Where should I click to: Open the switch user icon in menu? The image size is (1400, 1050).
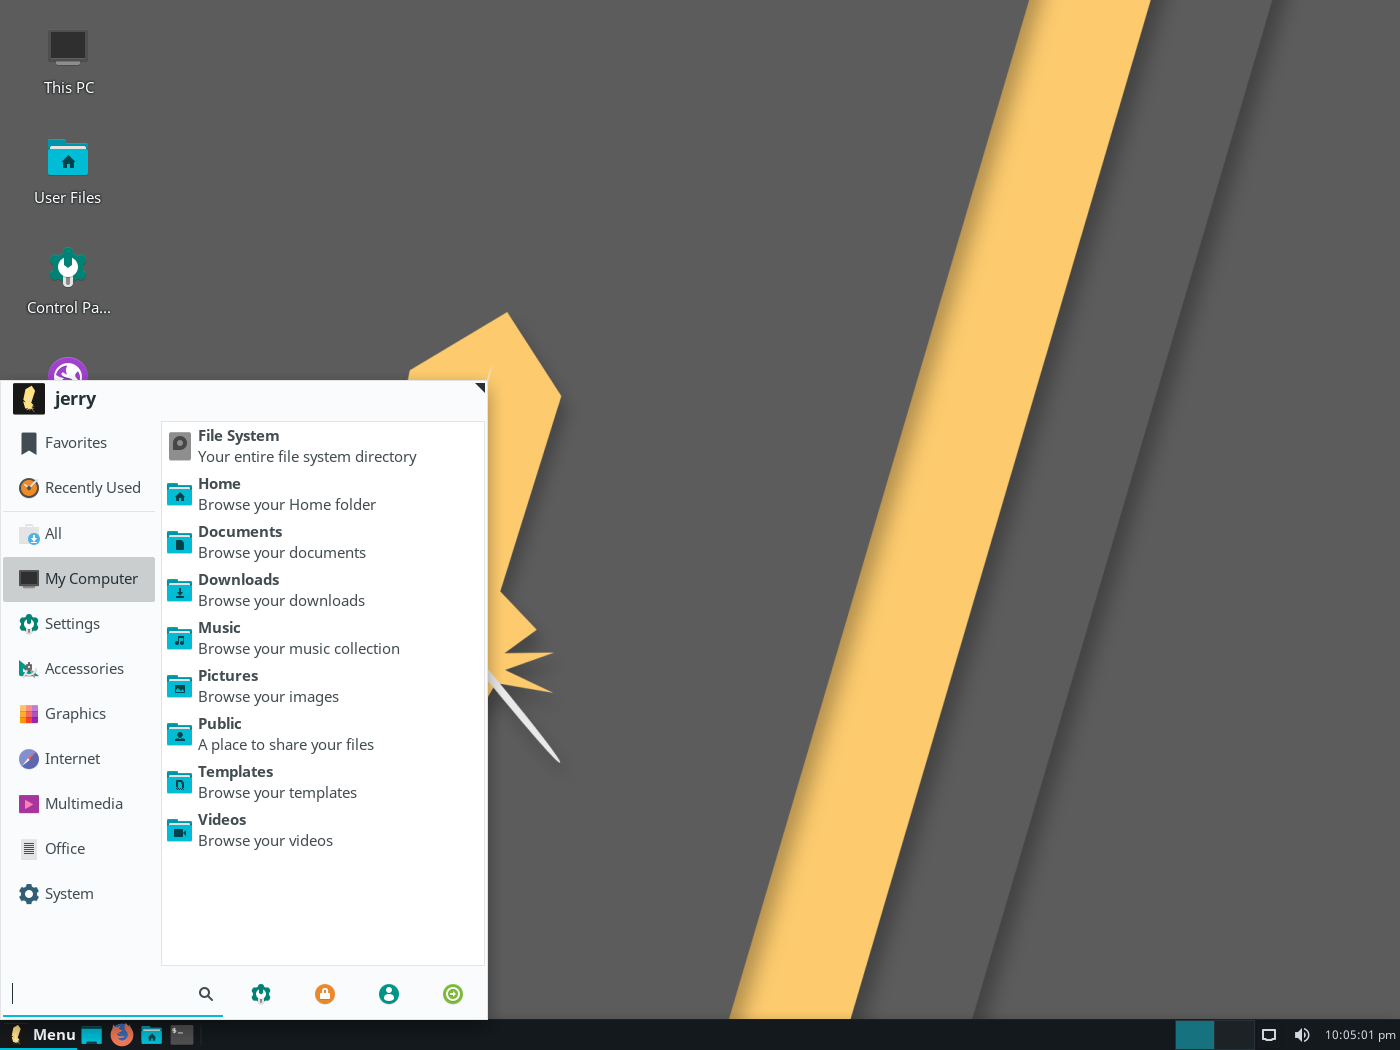click(x=389, y=994)
